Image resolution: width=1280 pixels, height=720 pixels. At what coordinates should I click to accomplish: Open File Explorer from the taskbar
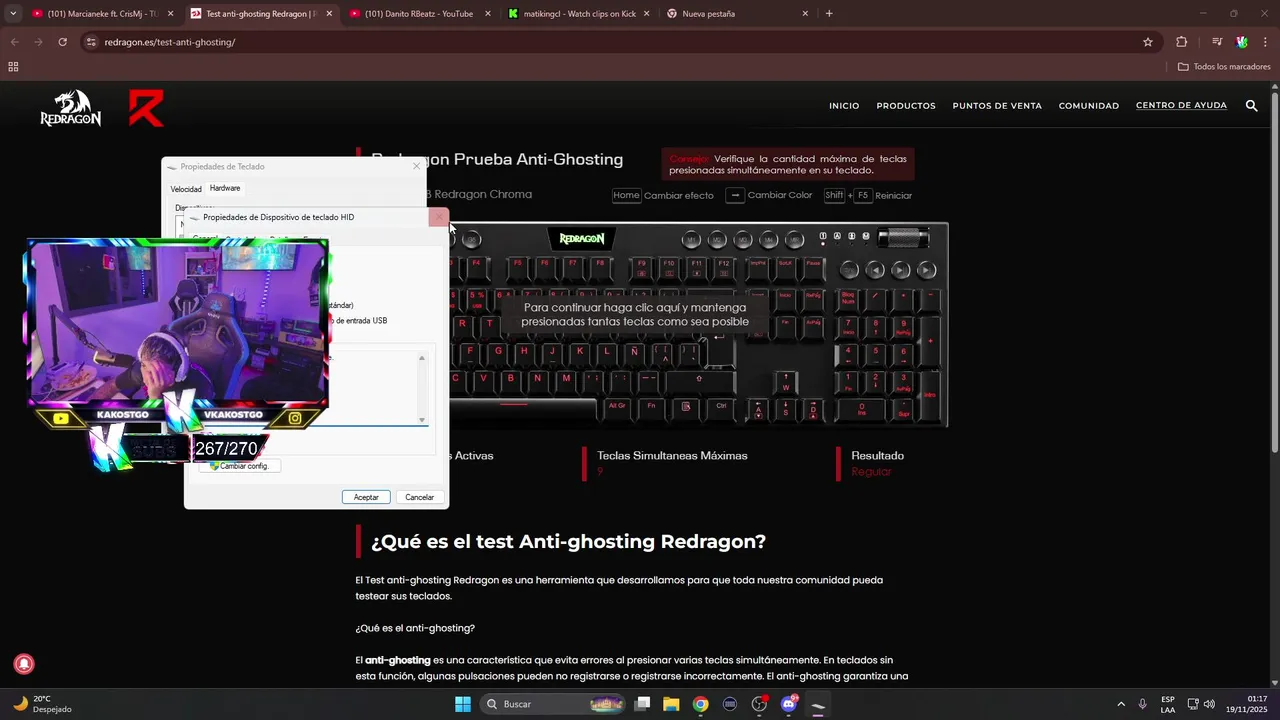click(x=671, y=704)
